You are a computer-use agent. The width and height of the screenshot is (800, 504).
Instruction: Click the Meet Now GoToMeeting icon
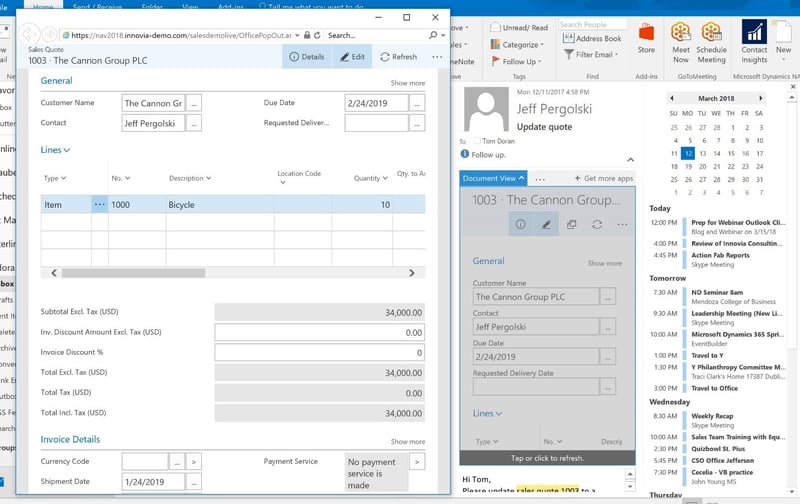pyautogui.click(x=681, y=42)
